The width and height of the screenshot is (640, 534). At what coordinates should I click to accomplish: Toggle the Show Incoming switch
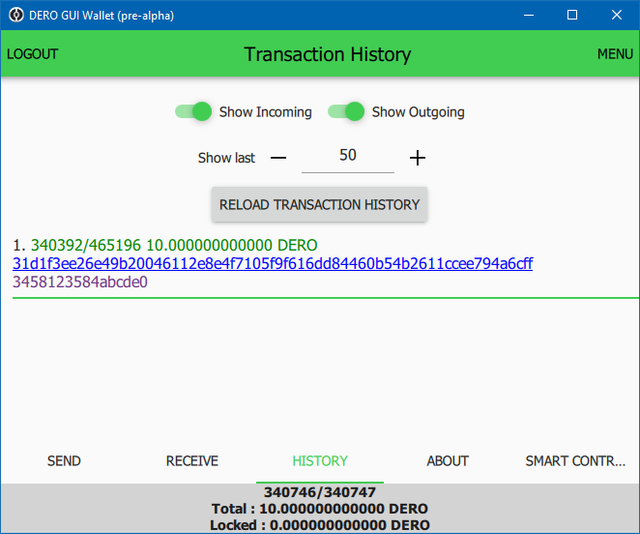(x=193, y=111)
